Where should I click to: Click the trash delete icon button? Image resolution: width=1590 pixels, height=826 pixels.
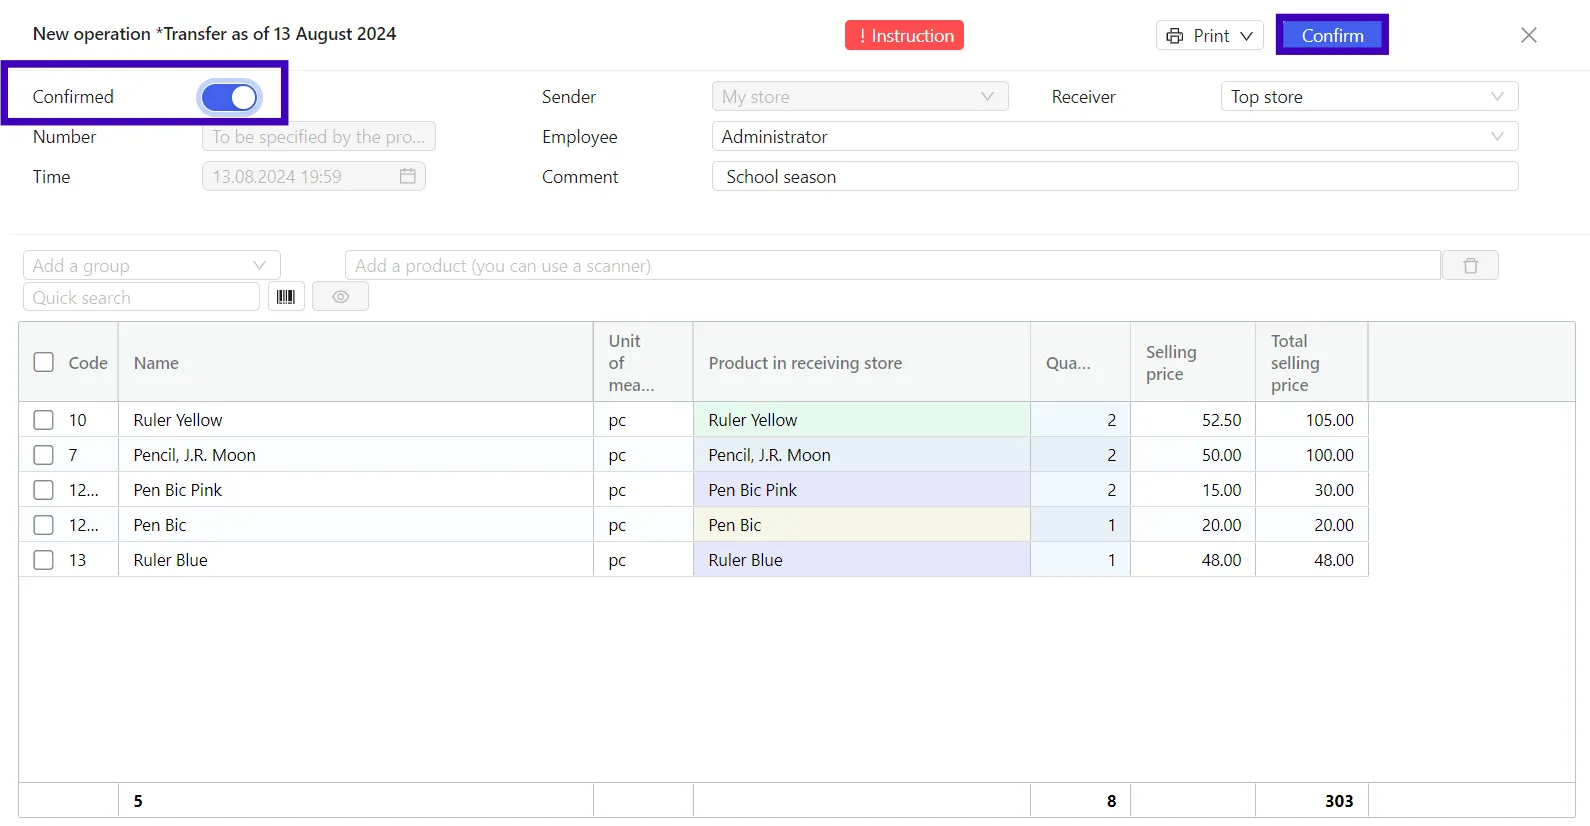[1470, 266]
